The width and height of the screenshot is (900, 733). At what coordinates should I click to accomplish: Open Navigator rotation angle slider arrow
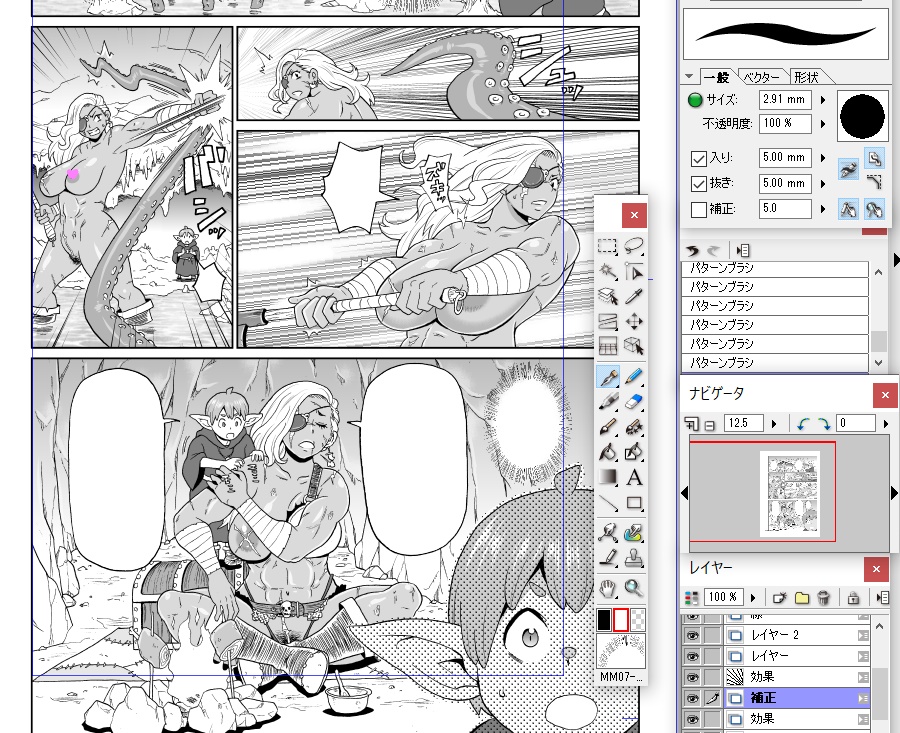point(886,424)
